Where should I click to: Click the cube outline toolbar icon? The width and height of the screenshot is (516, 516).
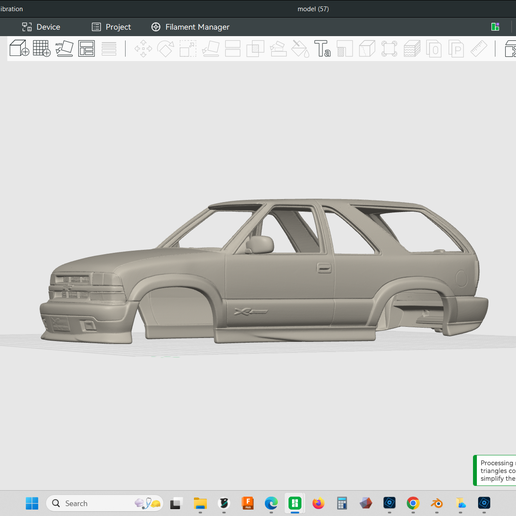tap(367, 49)
